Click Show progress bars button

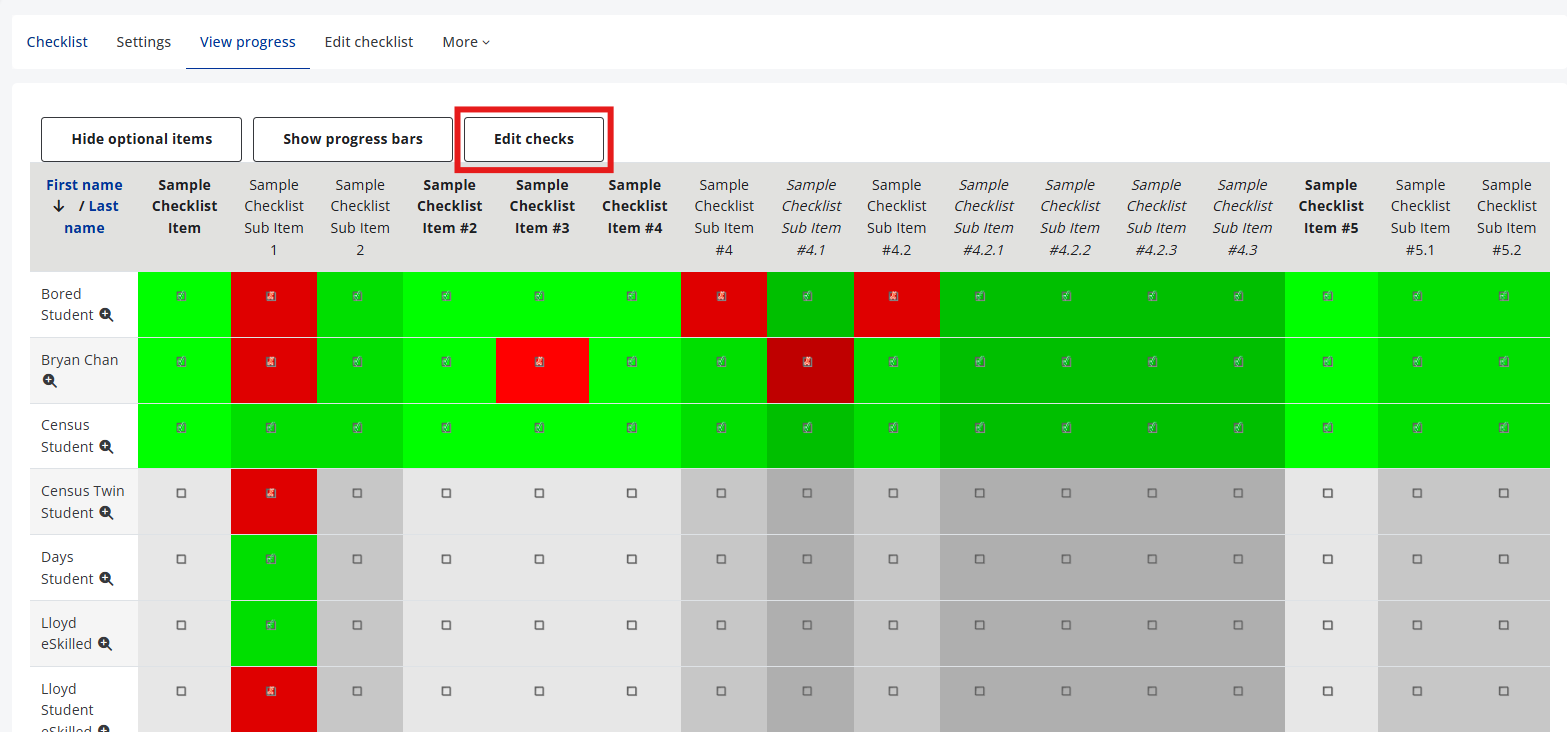point(352,139)
